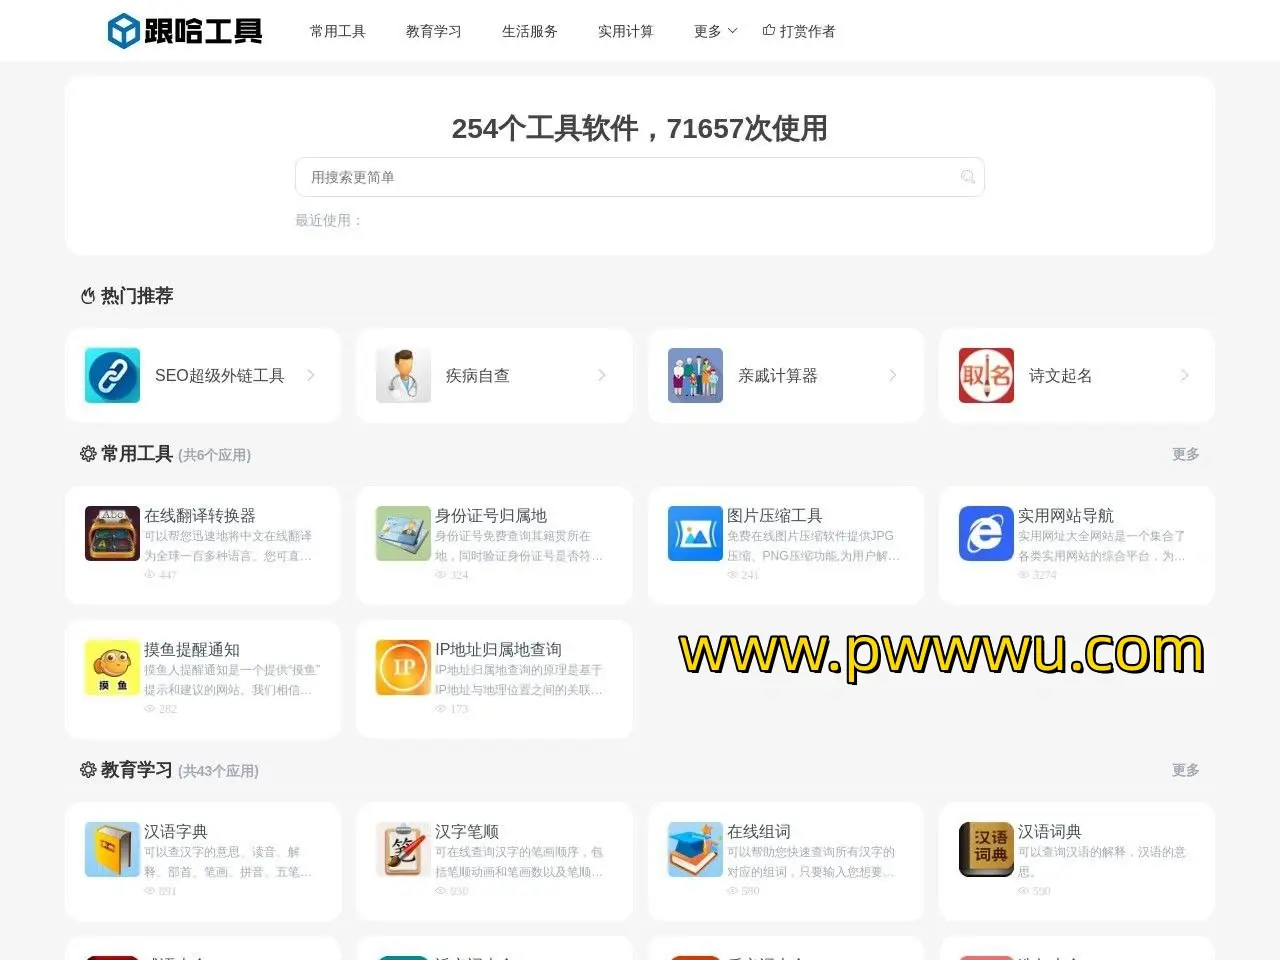Viewport: 1280px width, 960px height.
Task: Open the 在线翻译转换器 tool icon
Action: pyautogui.click(x=112, y=533)
